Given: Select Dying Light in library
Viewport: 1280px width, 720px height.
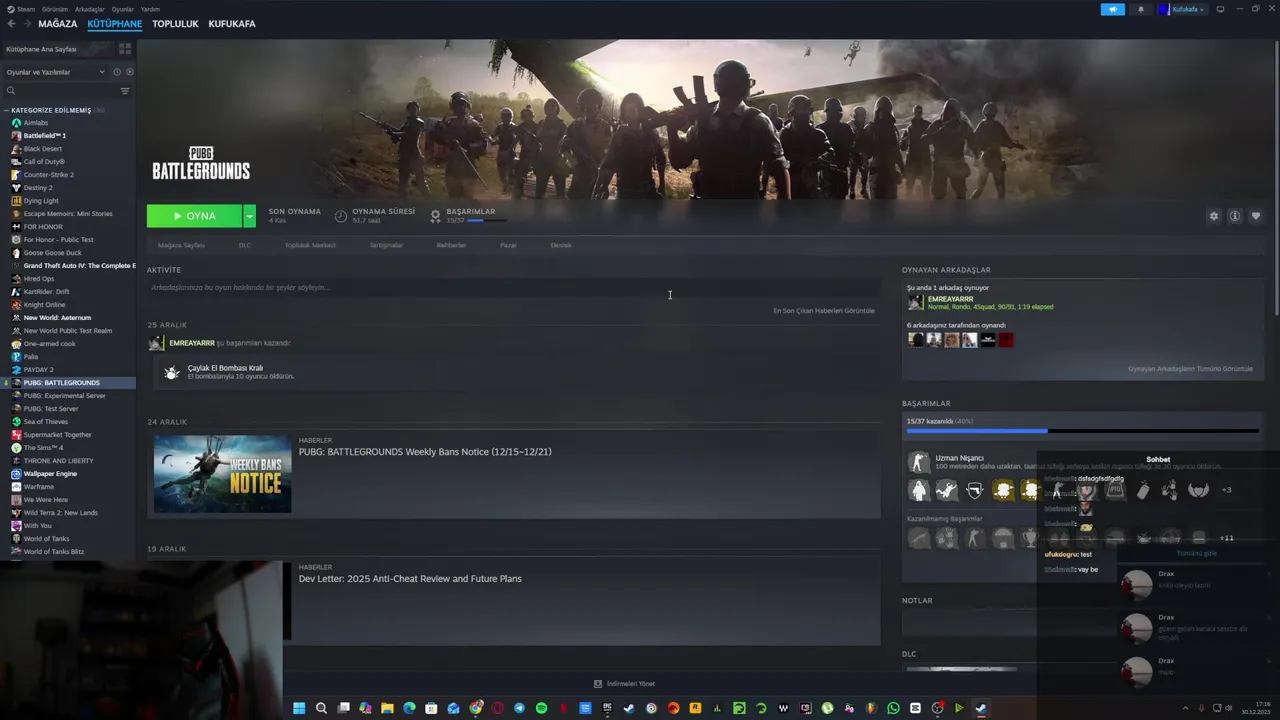Looking at the screenshot, I should click(x=41, y=201).
